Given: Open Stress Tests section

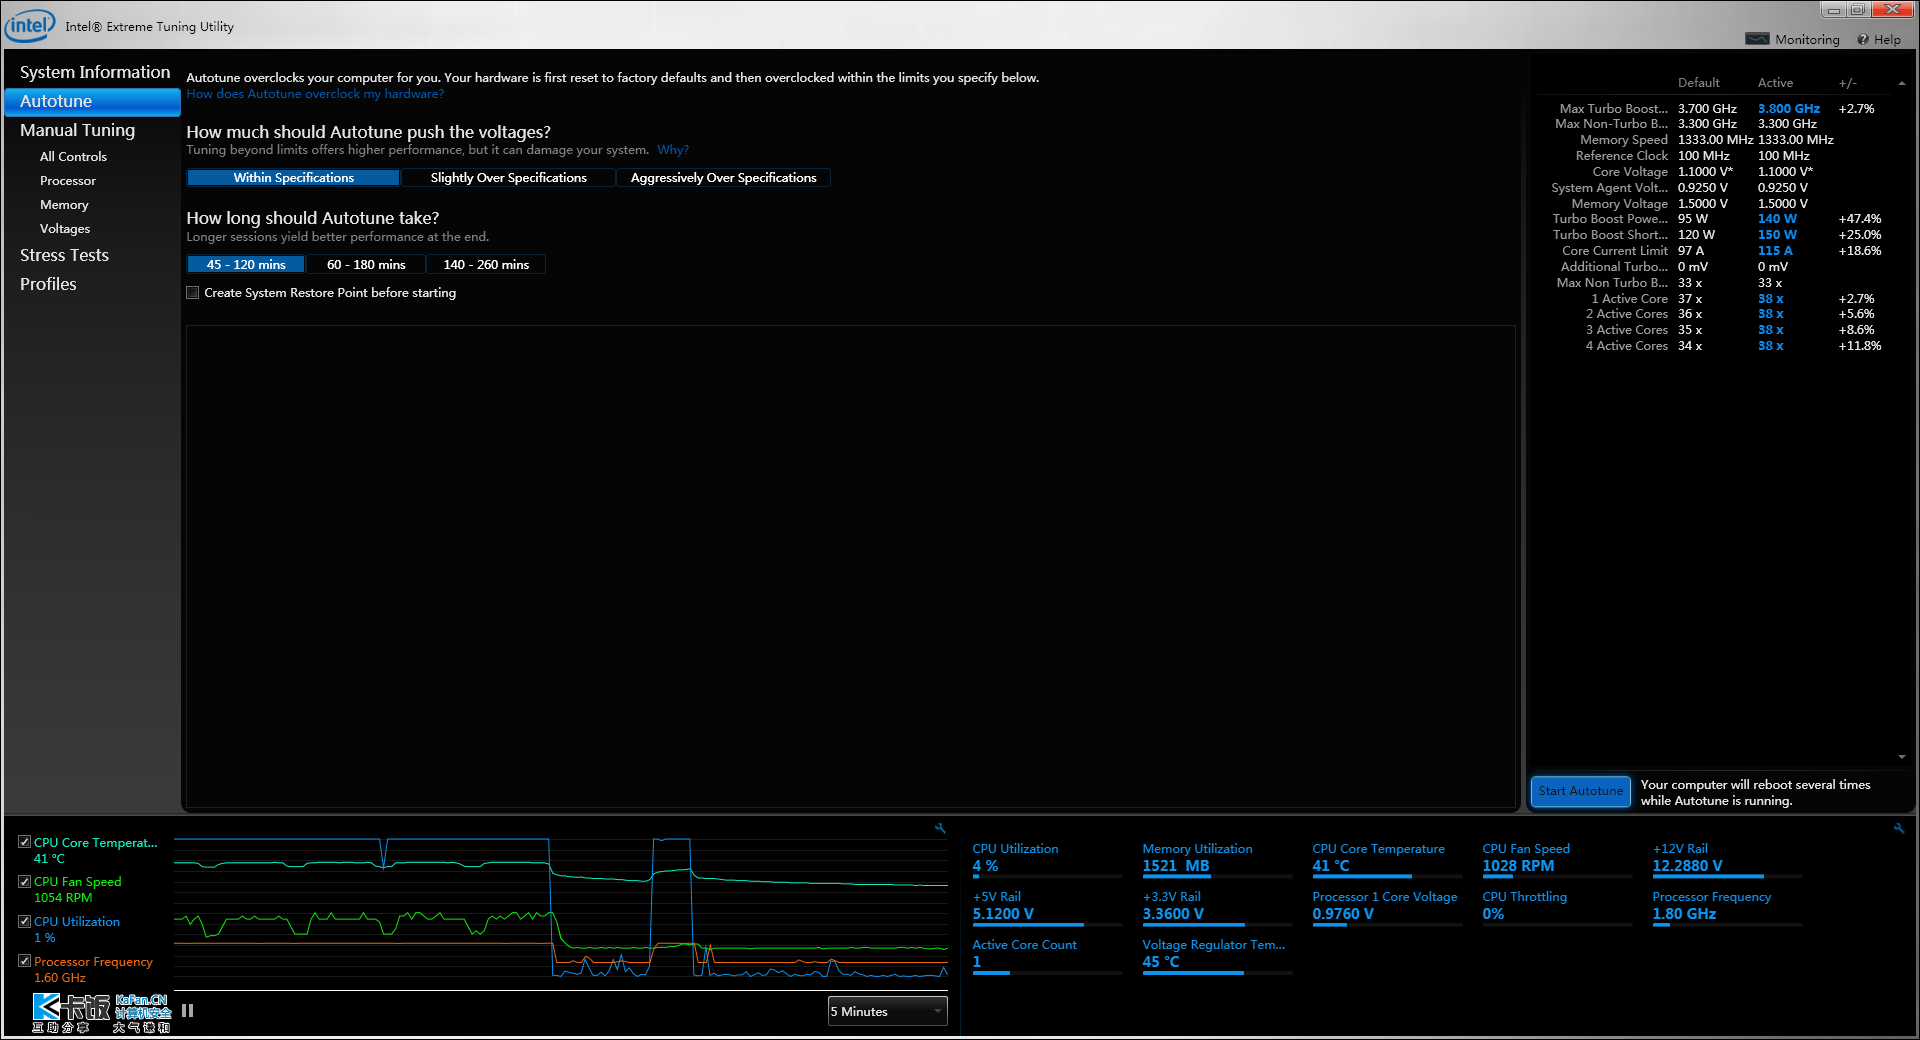Looking at the screenshot, I should (64, 255).
